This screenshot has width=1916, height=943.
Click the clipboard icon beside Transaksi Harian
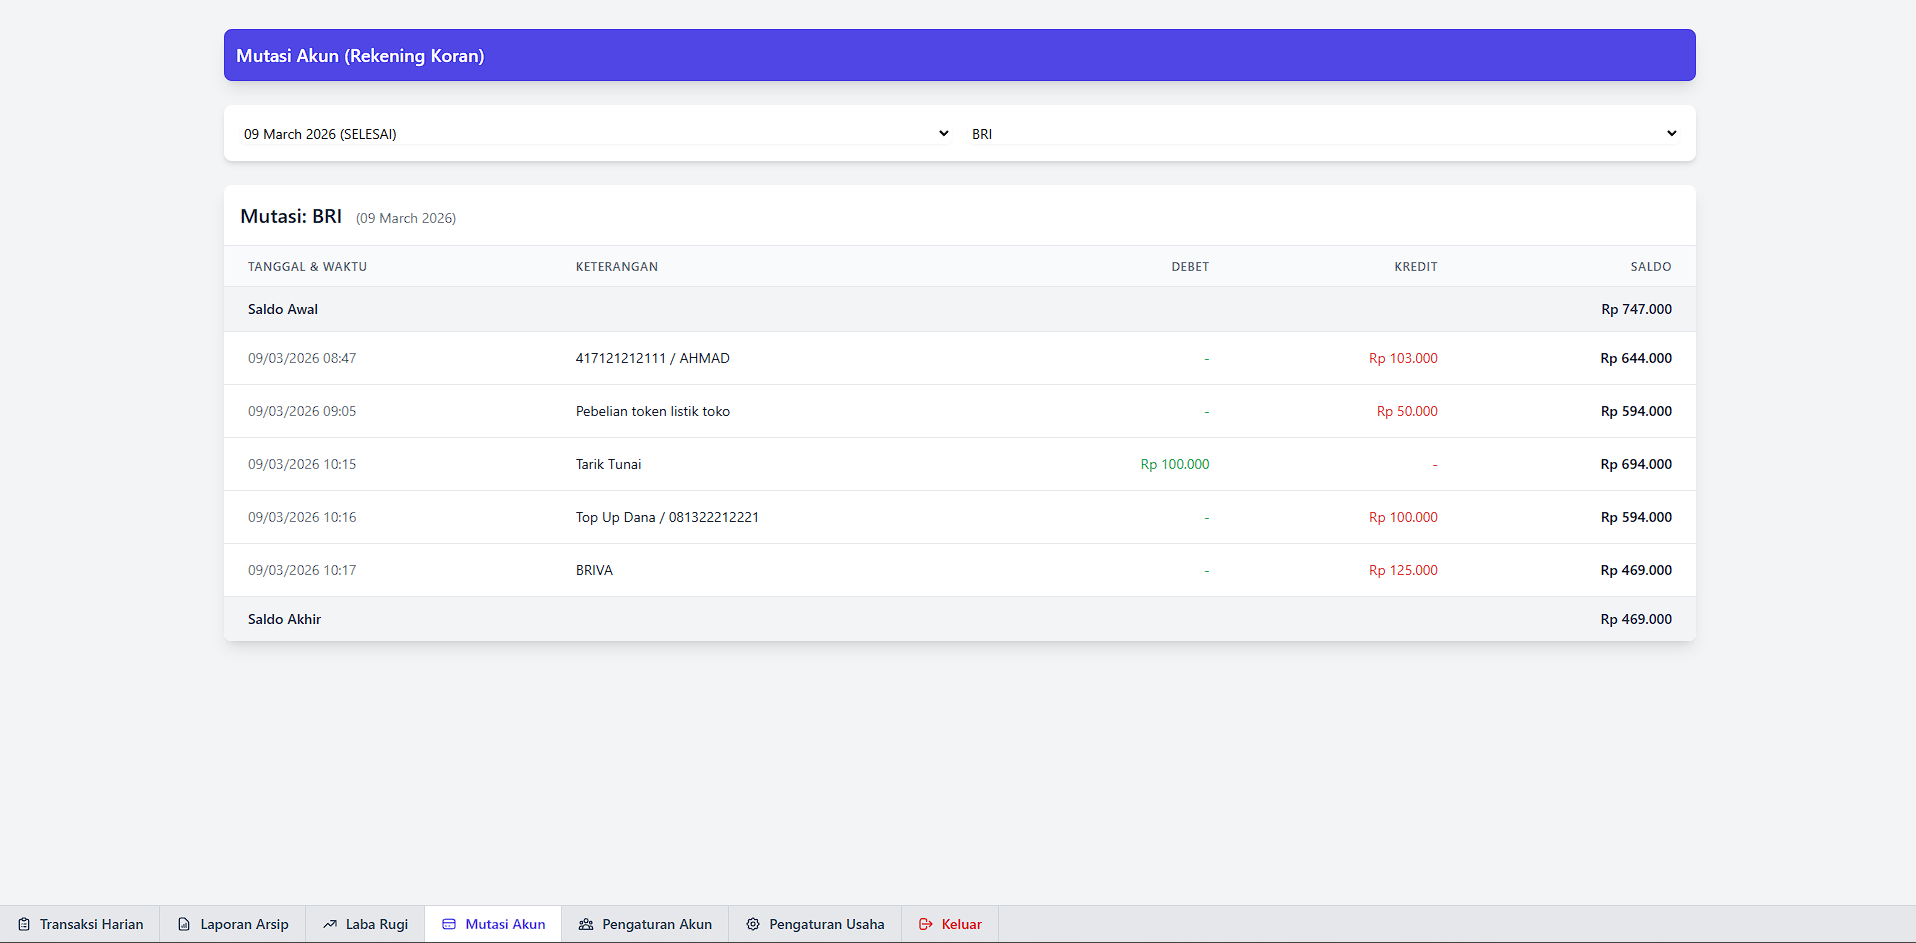[24, 924]
